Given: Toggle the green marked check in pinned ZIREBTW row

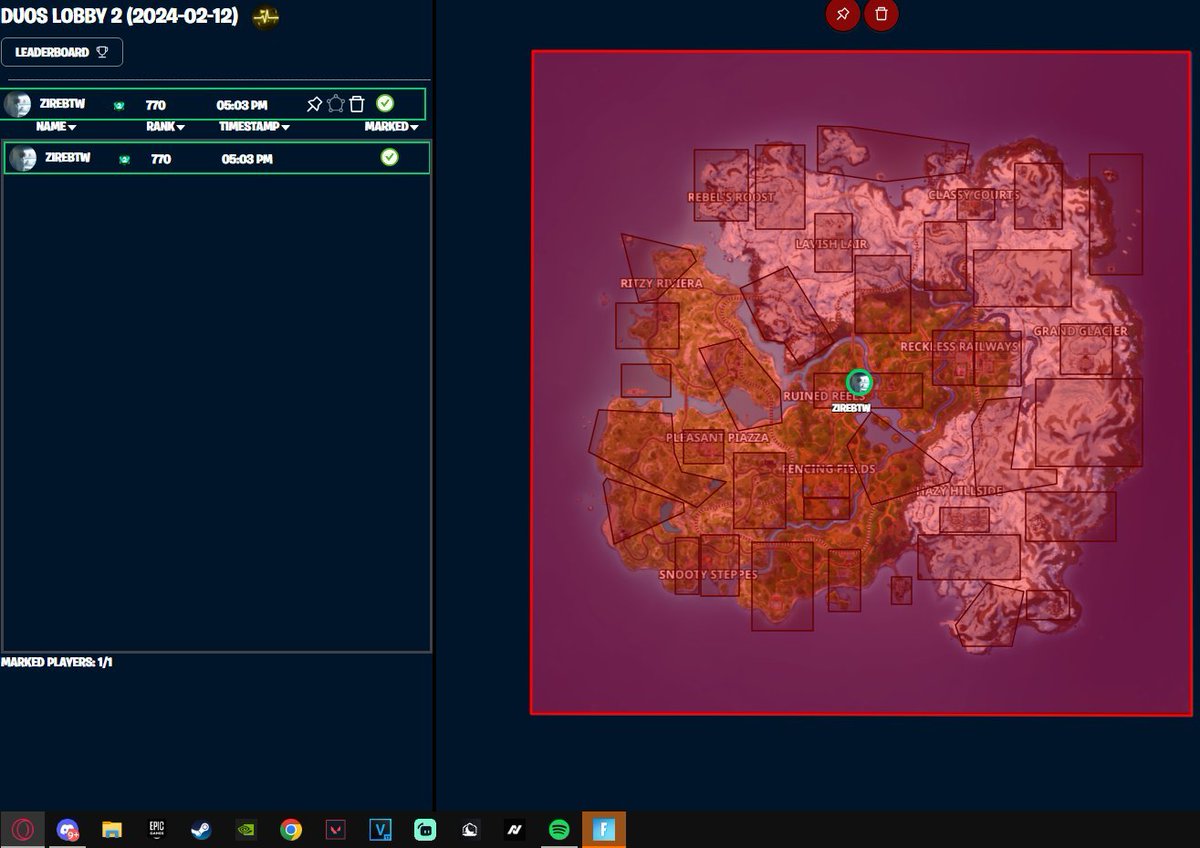Looking at the screenshot, I should (385, 103).
